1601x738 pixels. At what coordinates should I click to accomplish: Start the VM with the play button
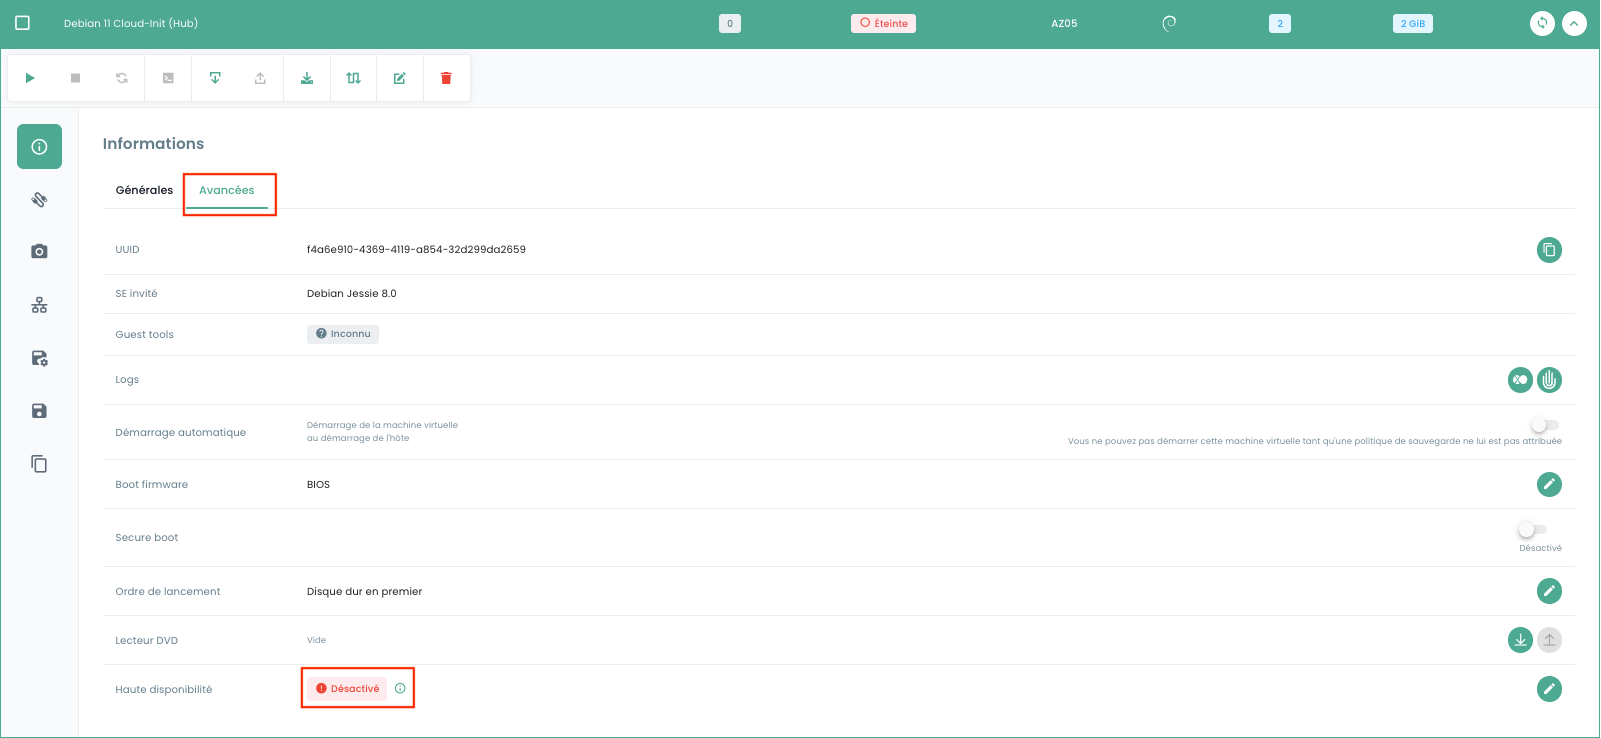(30, 78)
